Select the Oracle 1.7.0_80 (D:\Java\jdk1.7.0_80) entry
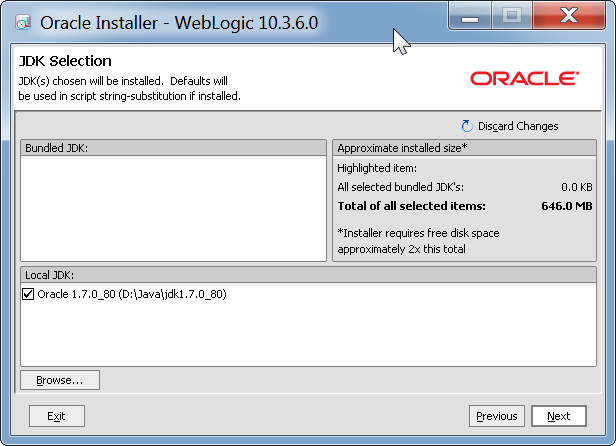616x446 pixels. 132,294
